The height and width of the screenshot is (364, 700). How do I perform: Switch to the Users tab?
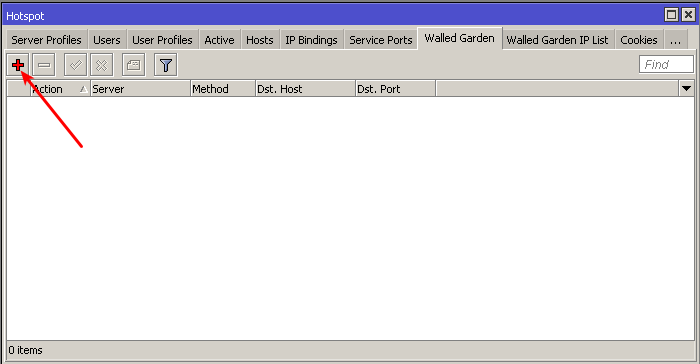pyautogui.click(x=107, y=40)
